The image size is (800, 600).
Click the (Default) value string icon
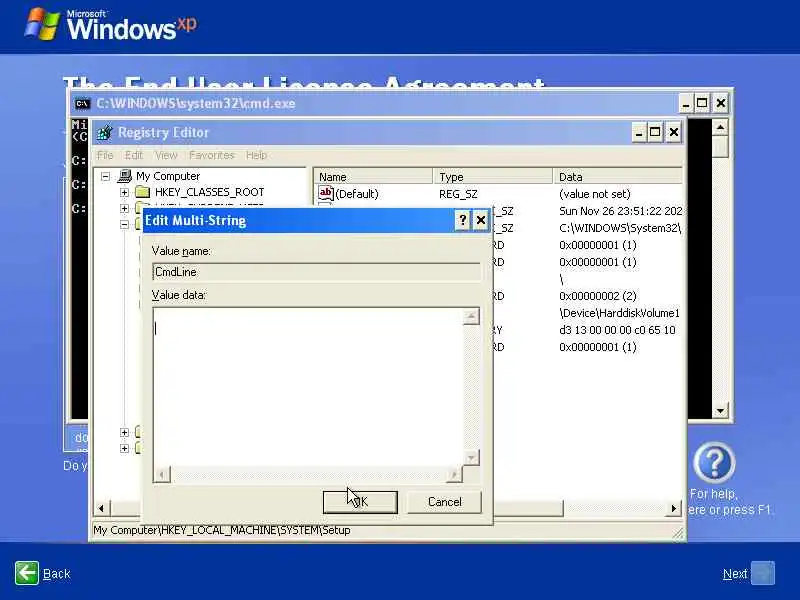[326, 193]
